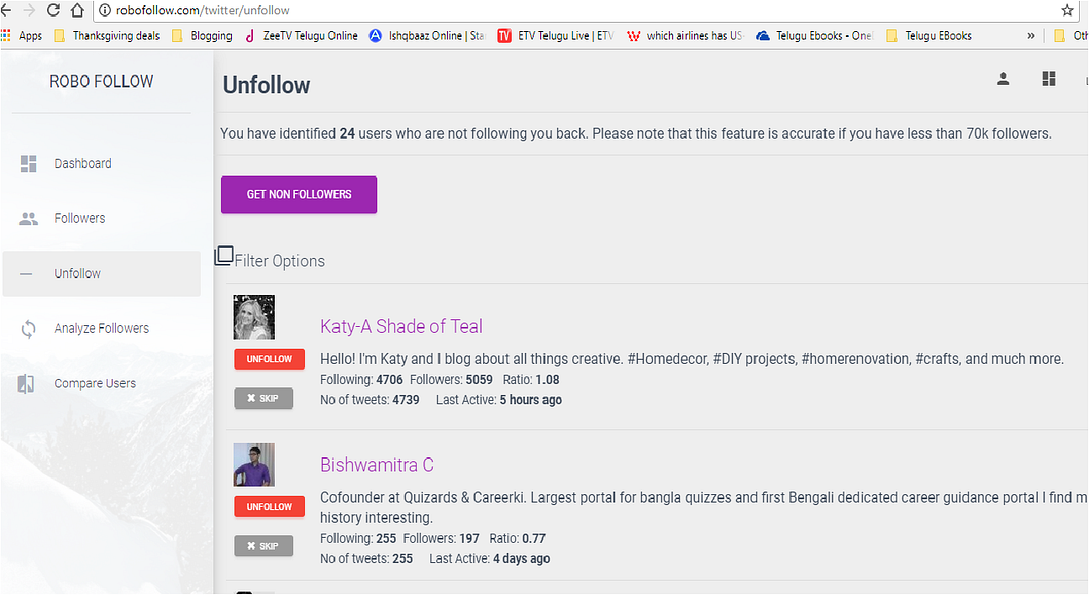The height and width of the screenshot is (600, 1089).
Task: Click Bishwamitra C's profile photo
Action: pyautogui.click(x=254, y=465)
